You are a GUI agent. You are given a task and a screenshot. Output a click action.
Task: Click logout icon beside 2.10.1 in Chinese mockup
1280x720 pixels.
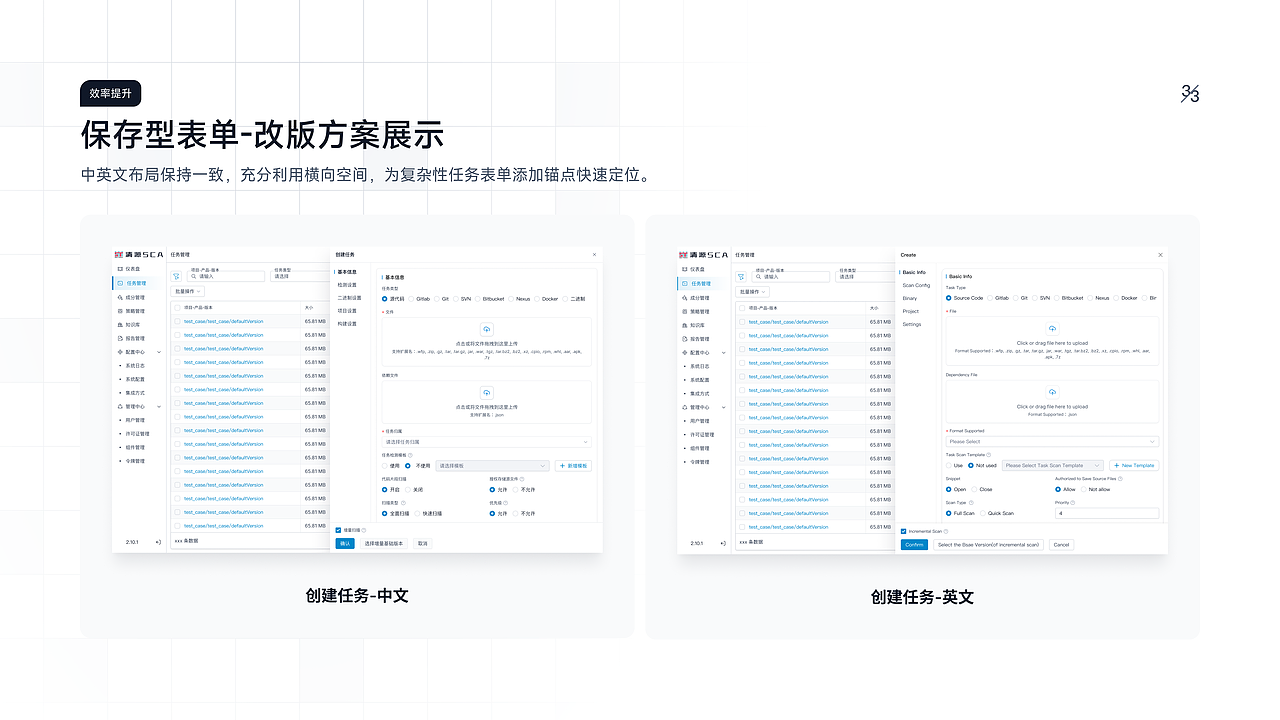158,542
